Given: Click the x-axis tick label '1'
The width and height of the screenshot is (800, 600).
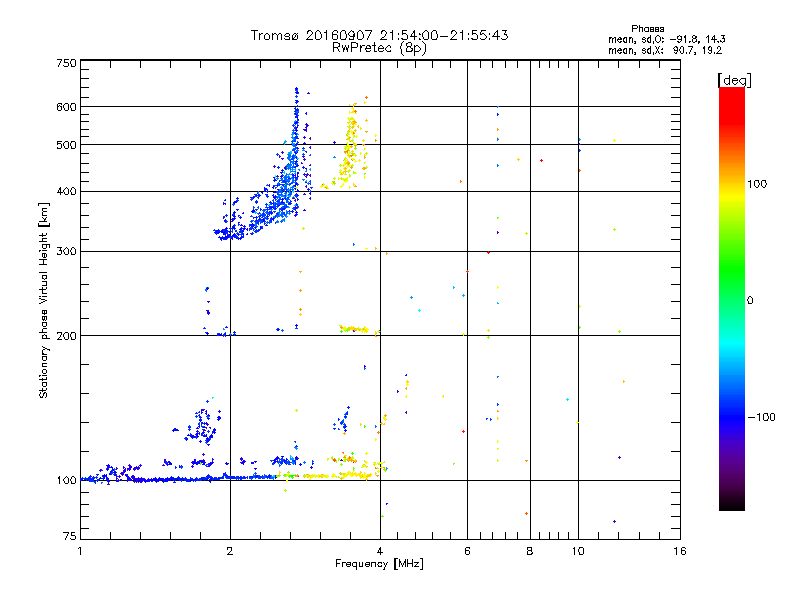Looking at the screenshot, I should point(80,551).
